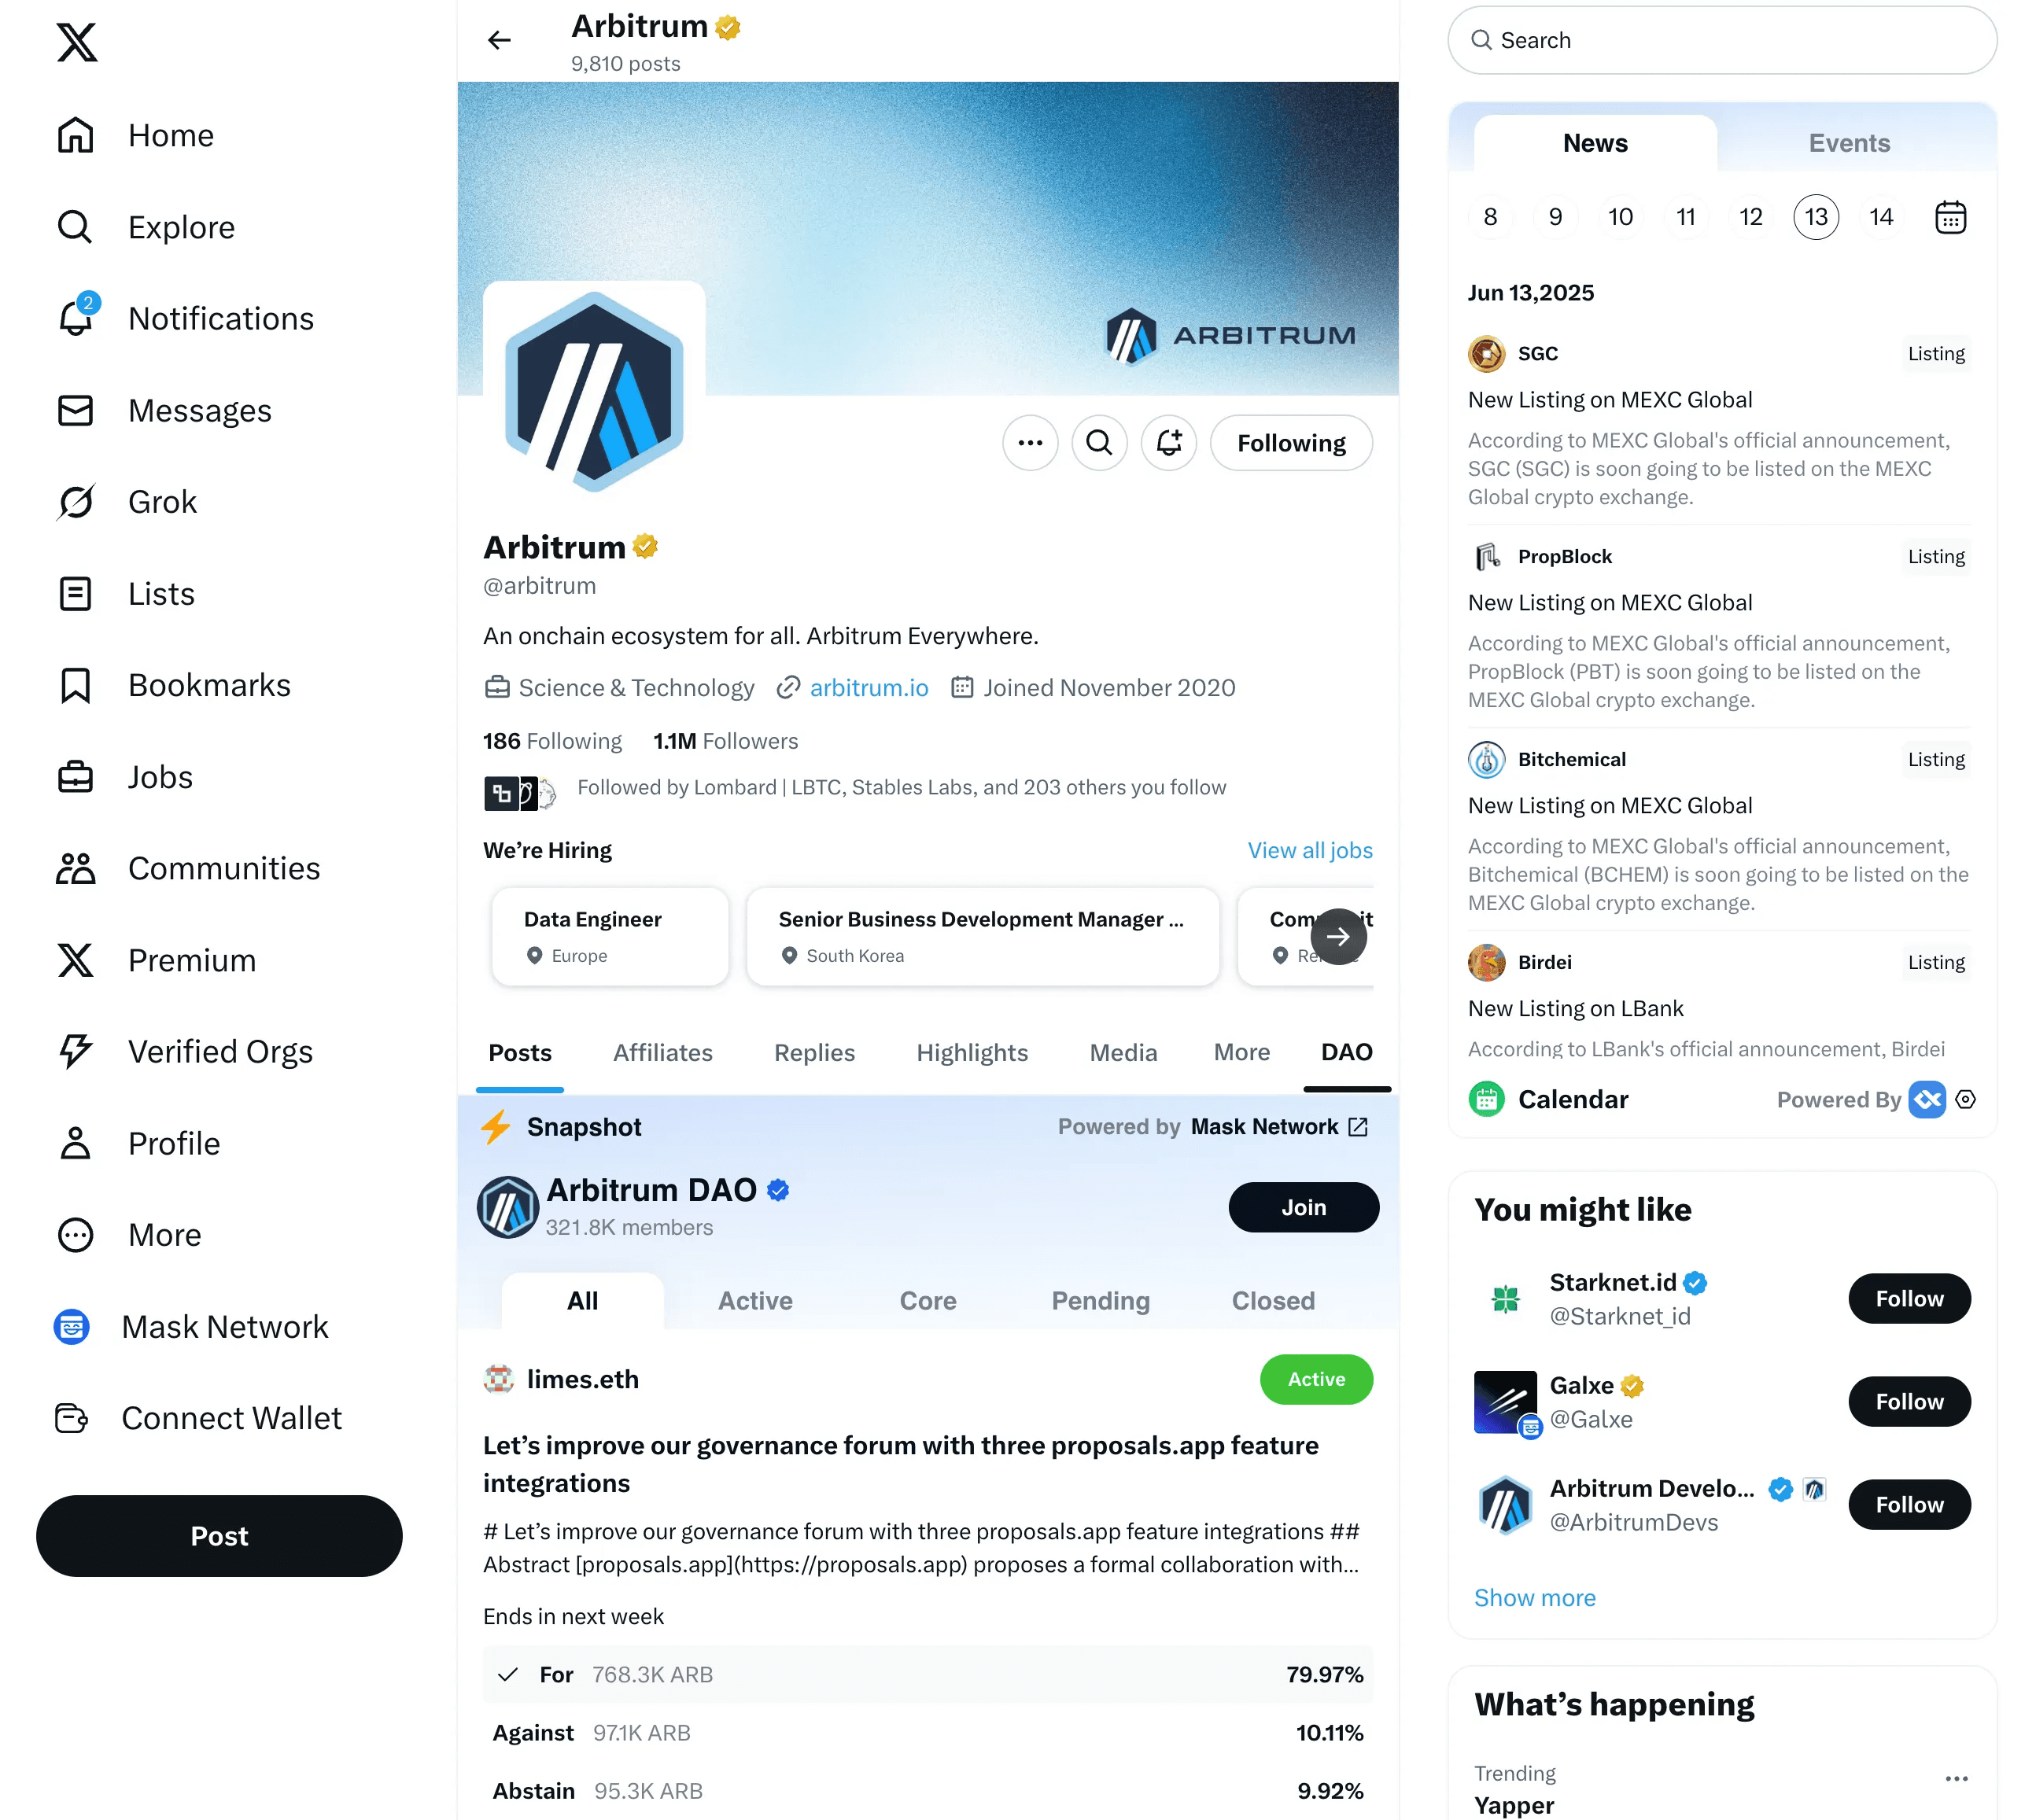Open Grok from the sidebar
The width and height of the screenshot is (2036, 1820).
(x=127, y=502)
